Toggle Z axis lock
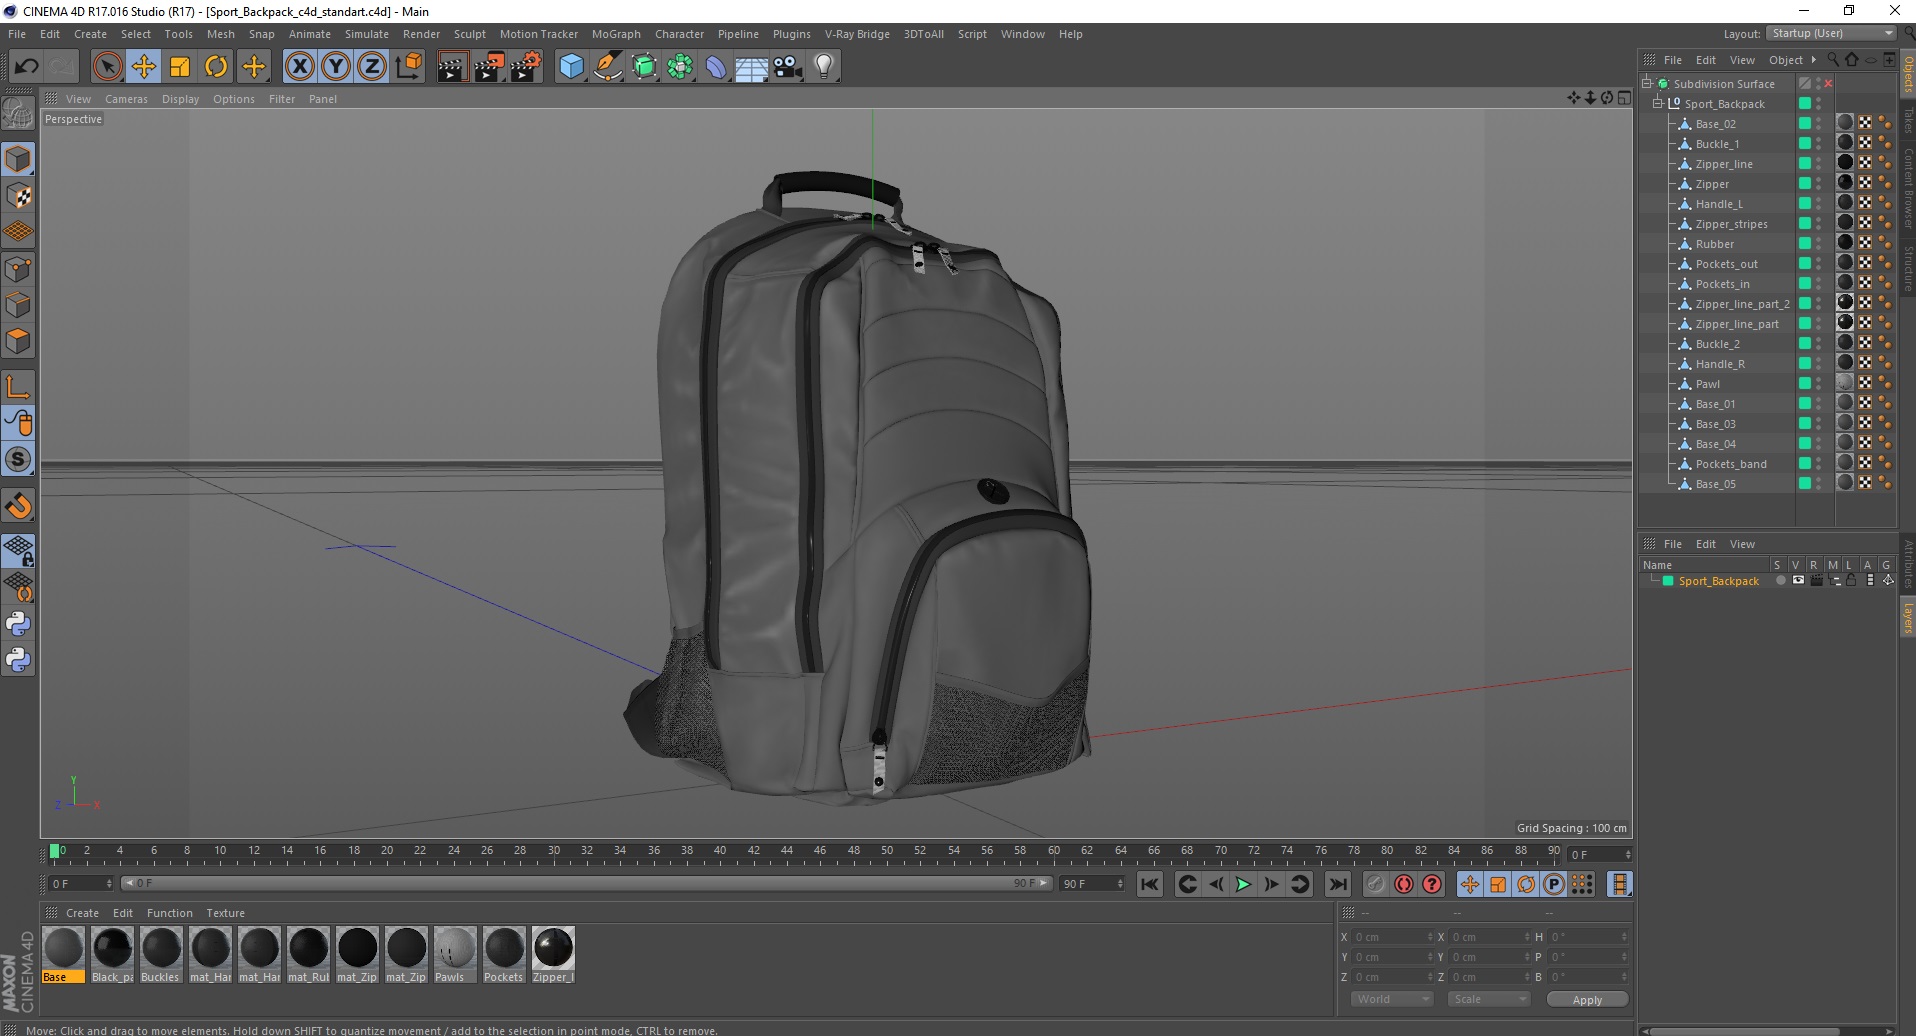 (372, 67)
